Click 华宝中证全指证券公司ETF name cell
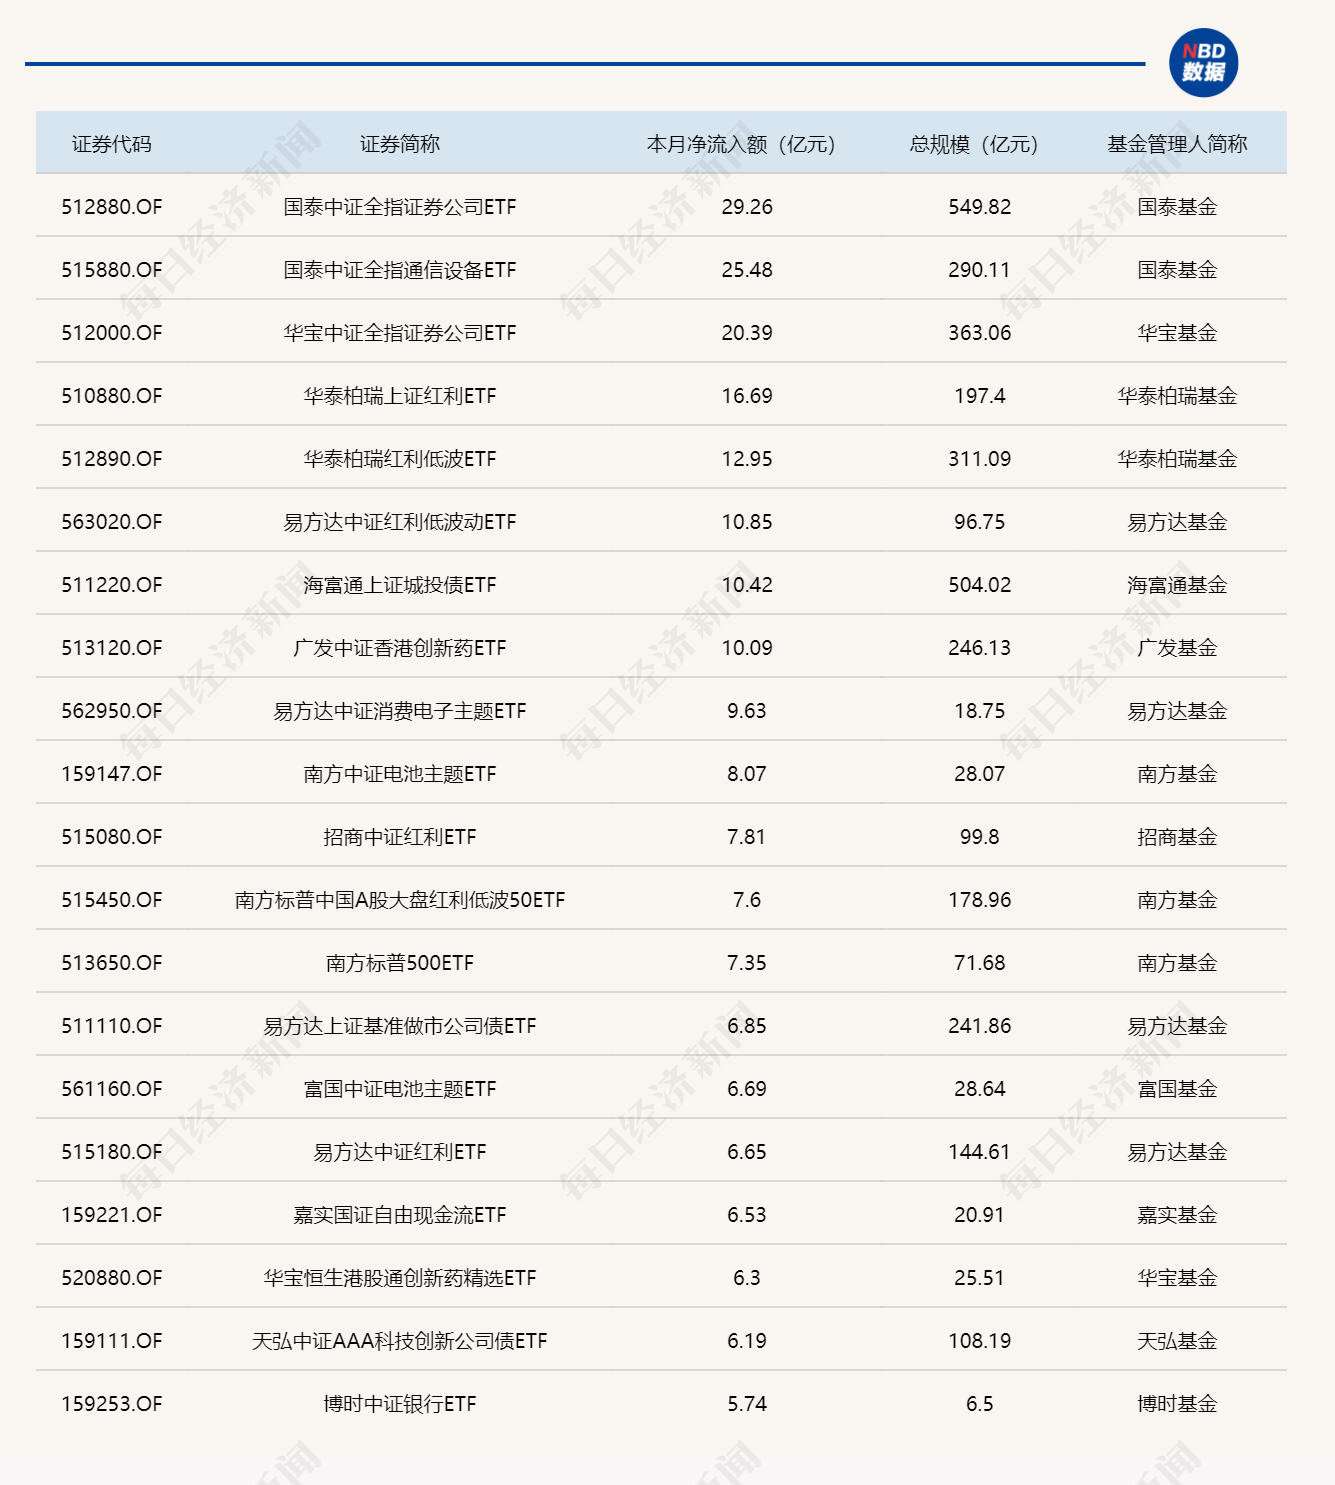Viewport: 1335px width, 1485px height. click(400, 333)
